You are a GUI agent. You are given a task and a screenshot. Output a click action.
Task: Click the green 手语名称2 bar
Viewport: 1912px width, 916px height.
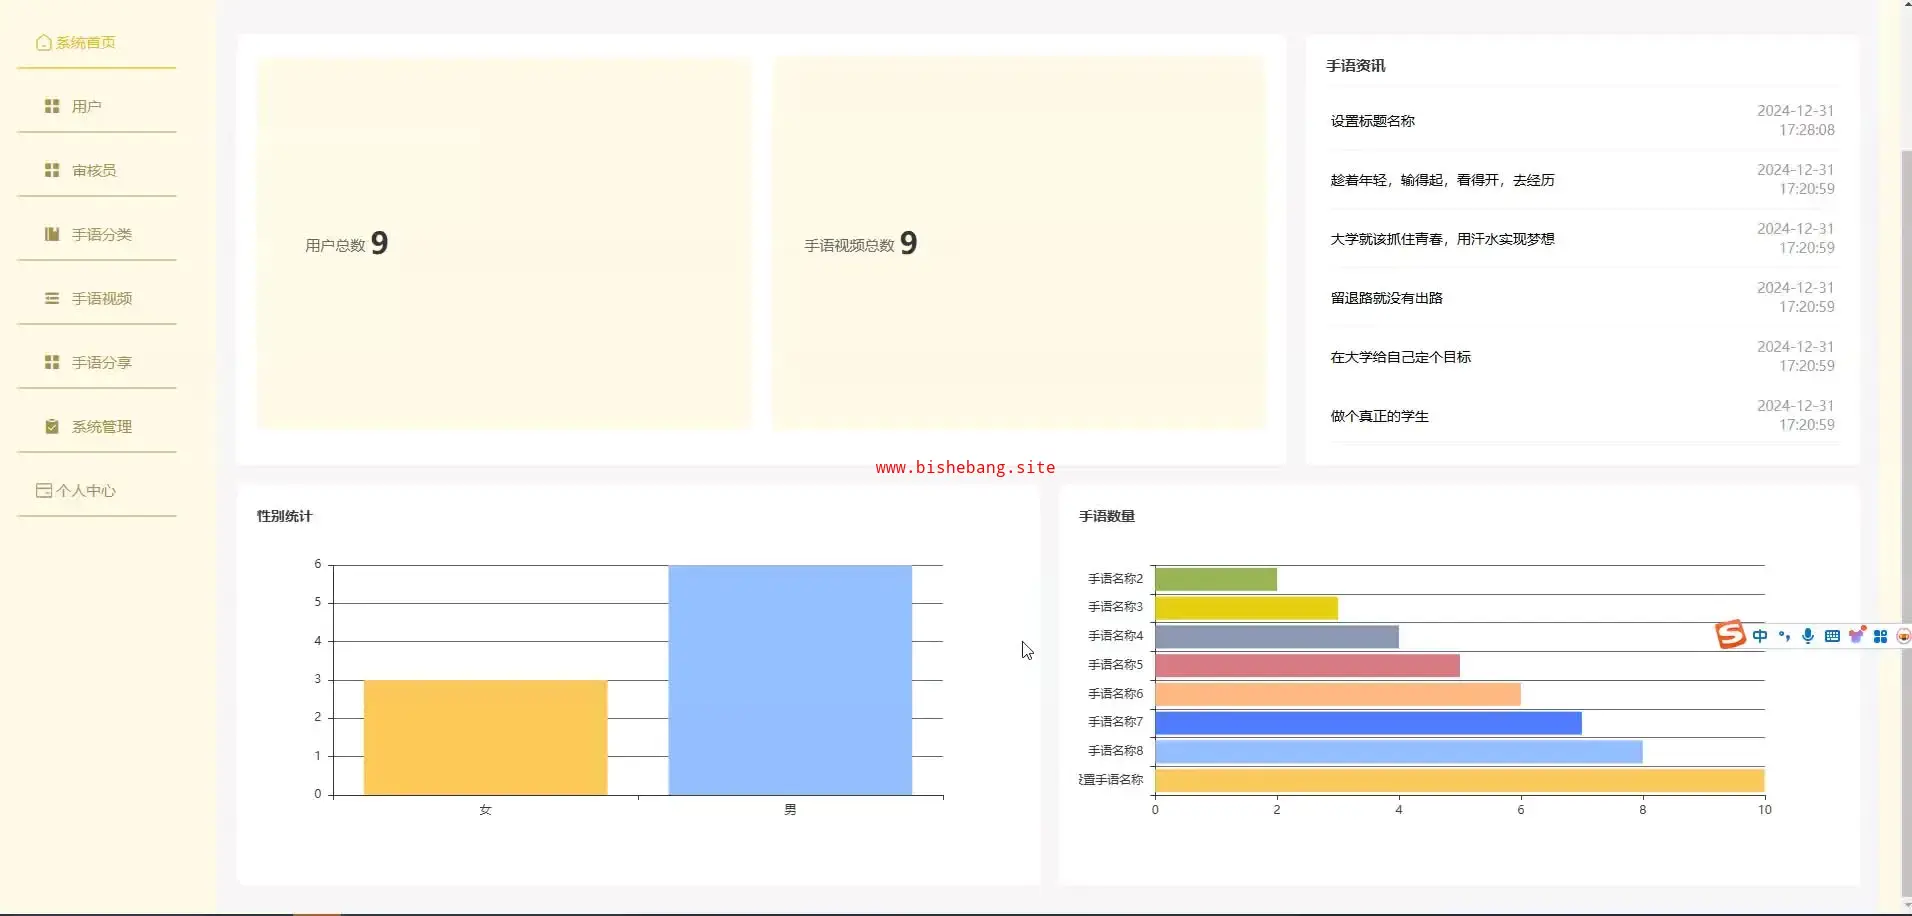tap(1216, 579)
